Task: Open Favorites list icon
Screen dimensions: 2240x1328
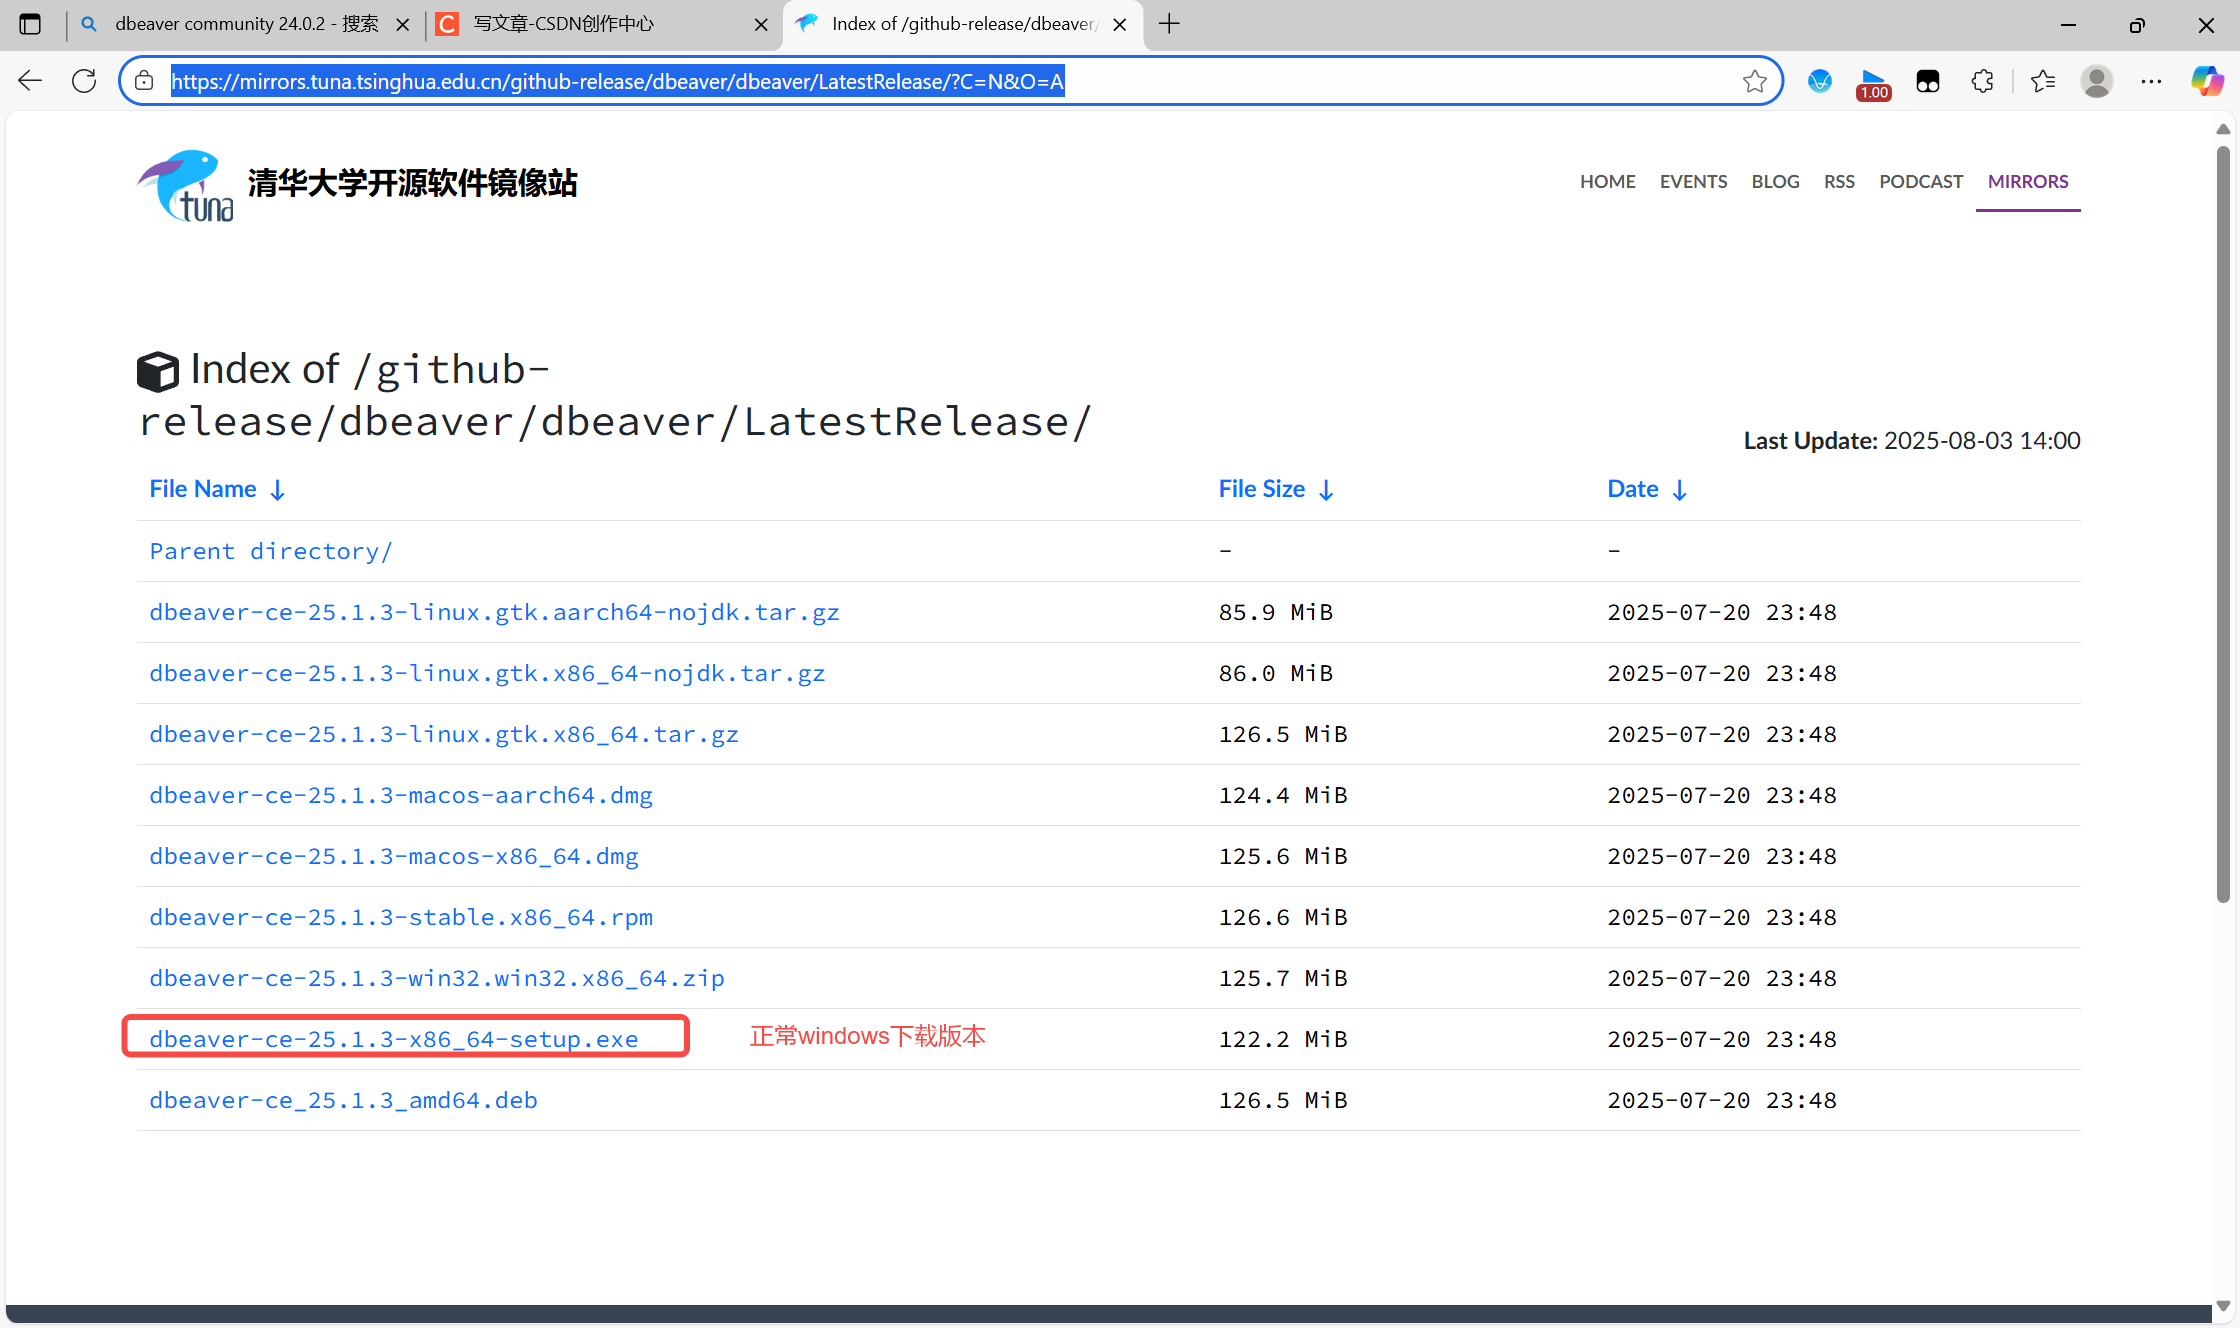Action: [2042, 81]
